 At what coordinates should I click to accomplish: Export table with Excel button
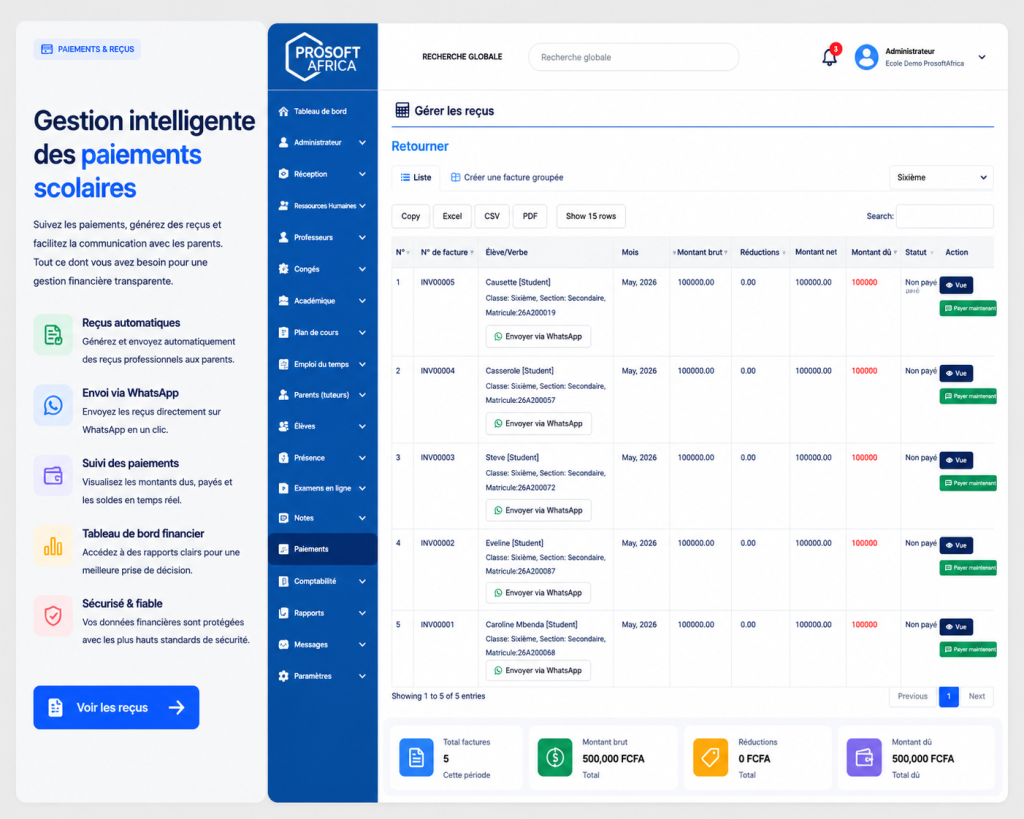point(452,216)
